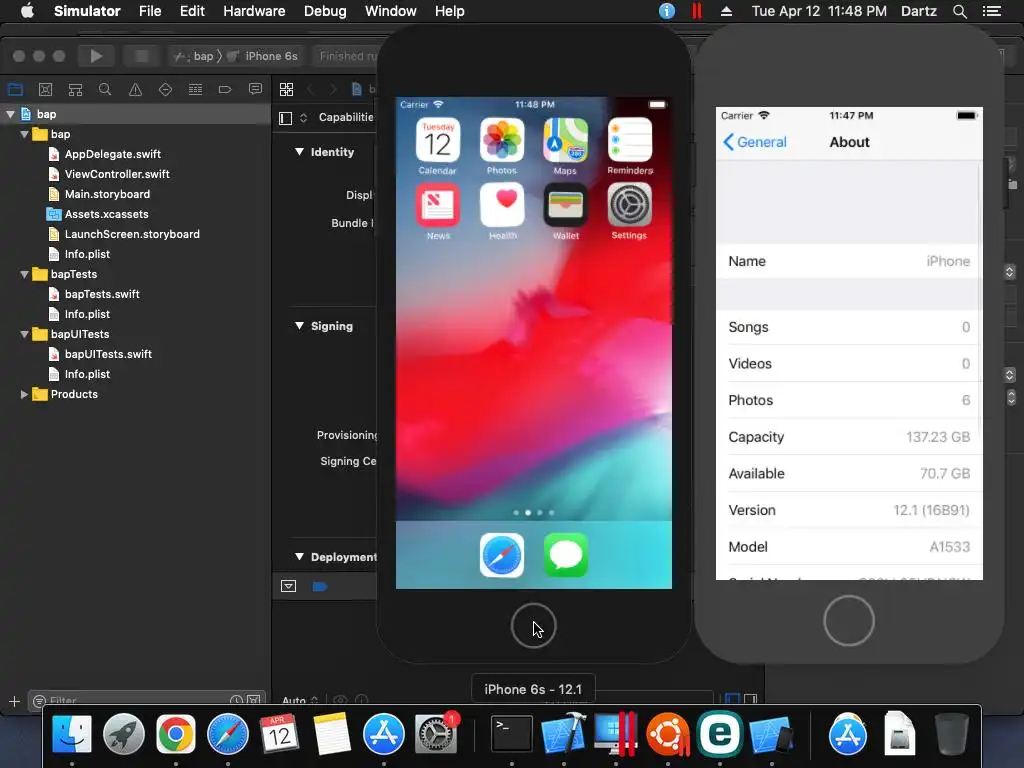This screenshot has width=1024, height=768.
Task: Open LaunchScreen.storyboard file
Action: [132, 234]
